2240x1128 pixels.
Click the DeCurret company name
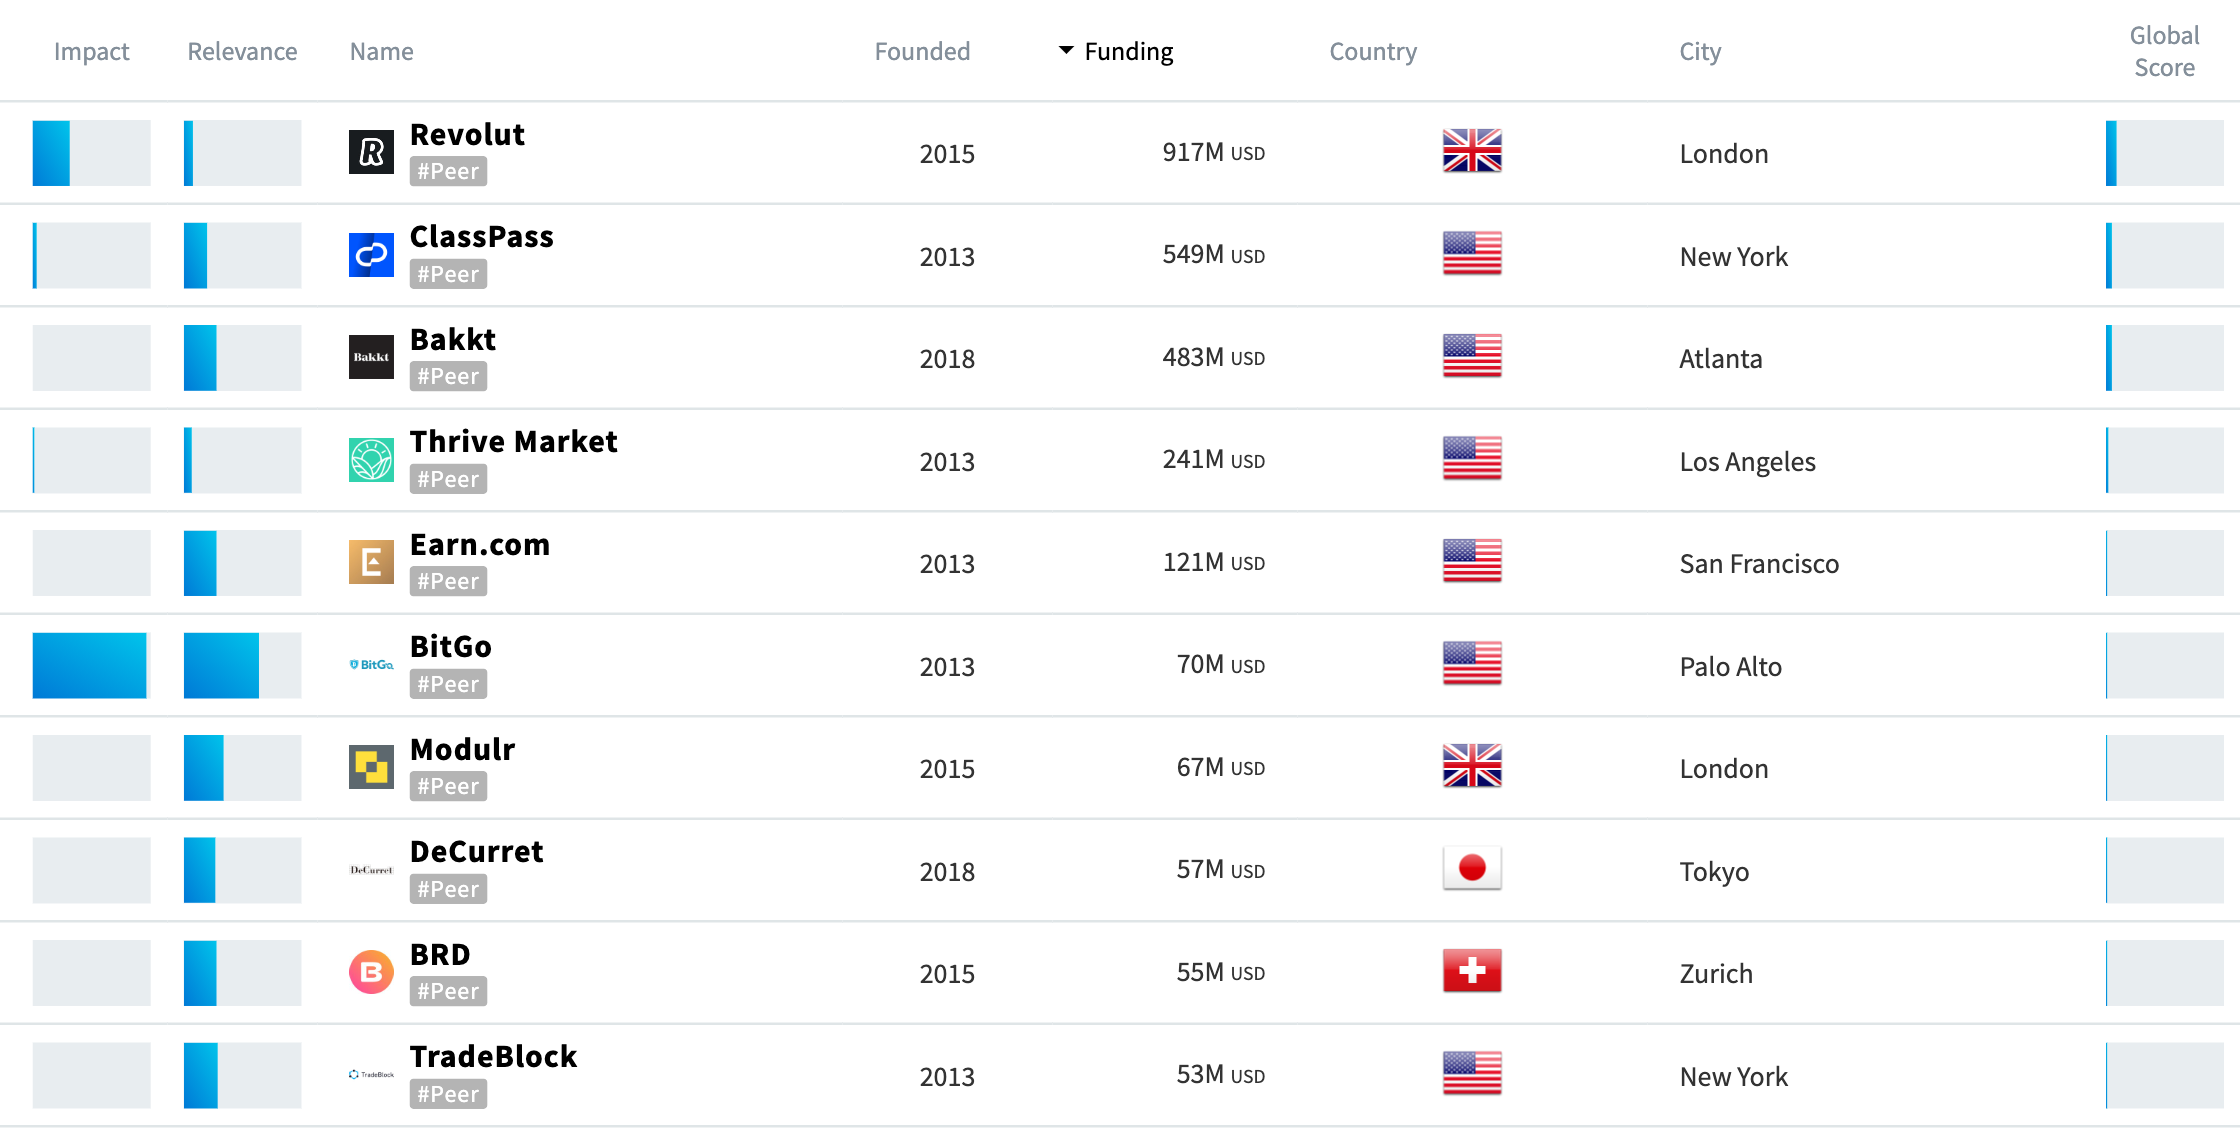(476, 851)
